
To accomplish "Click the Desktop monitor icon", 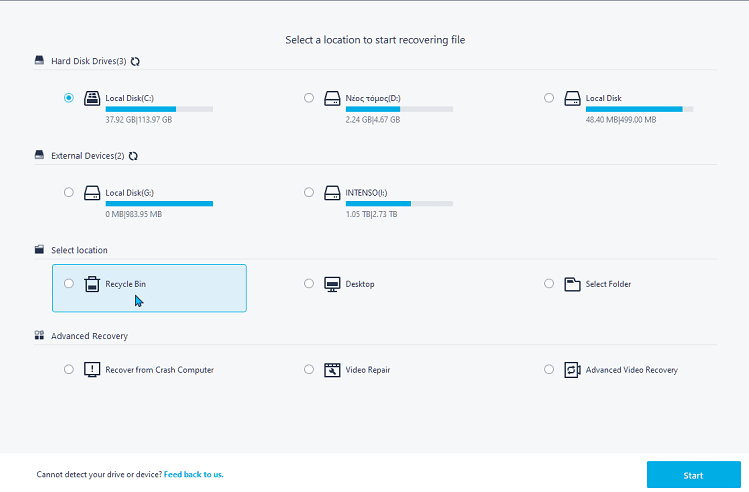I will [332, 284].
